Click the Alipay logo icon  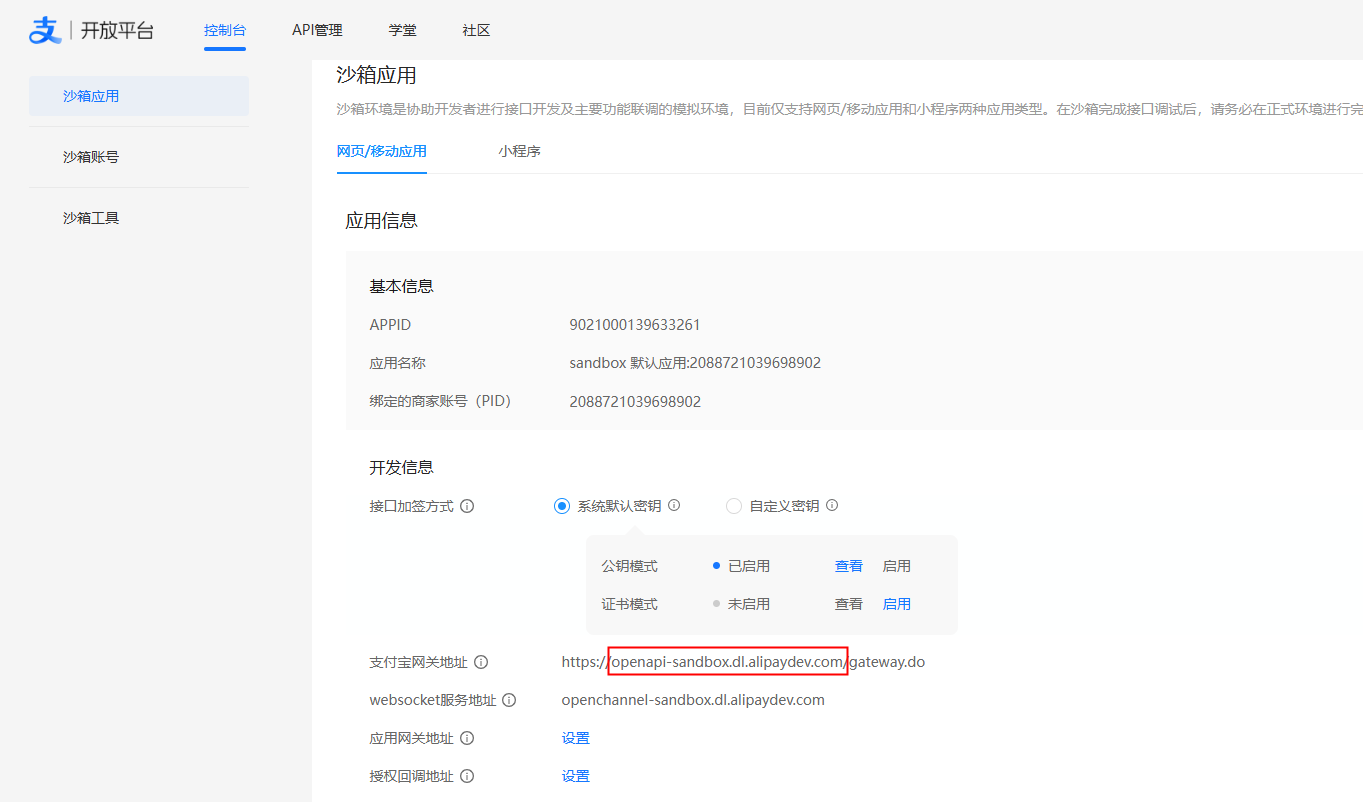click(x=45, y=30)
